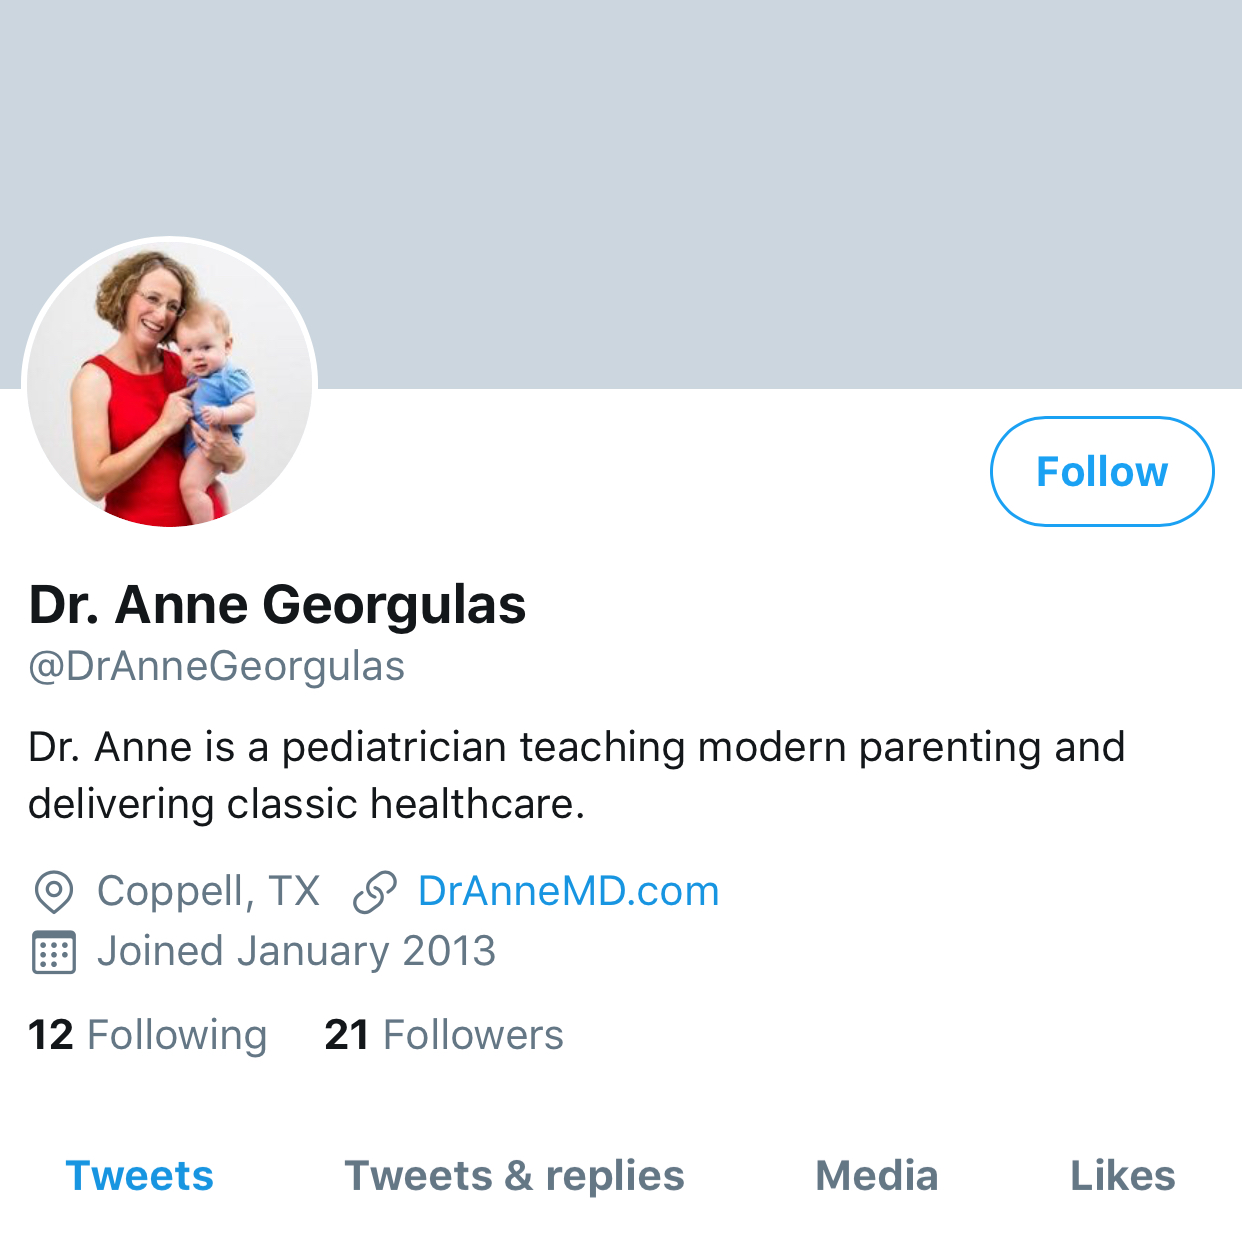The width and height of the screenshot is (1242, 1235).
Task: Click the bold number 21
Action: pyautogui.click(x=347, y=1035)
